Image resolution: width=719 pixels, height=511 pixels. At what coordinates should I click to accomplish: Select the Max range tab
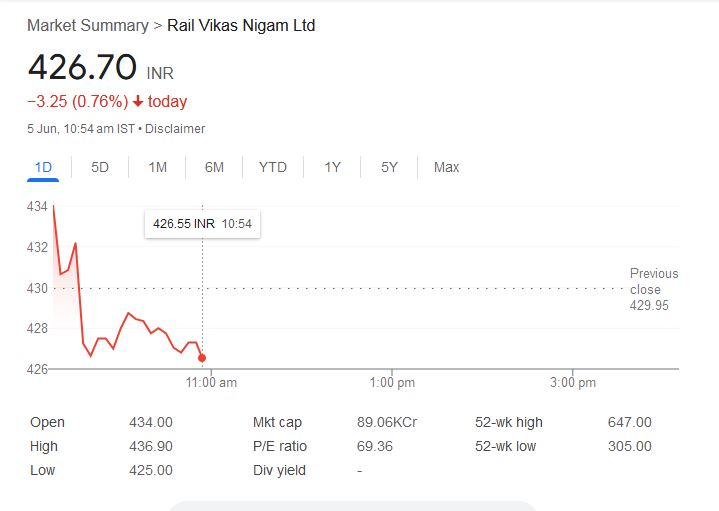click(x=446, y=167)
